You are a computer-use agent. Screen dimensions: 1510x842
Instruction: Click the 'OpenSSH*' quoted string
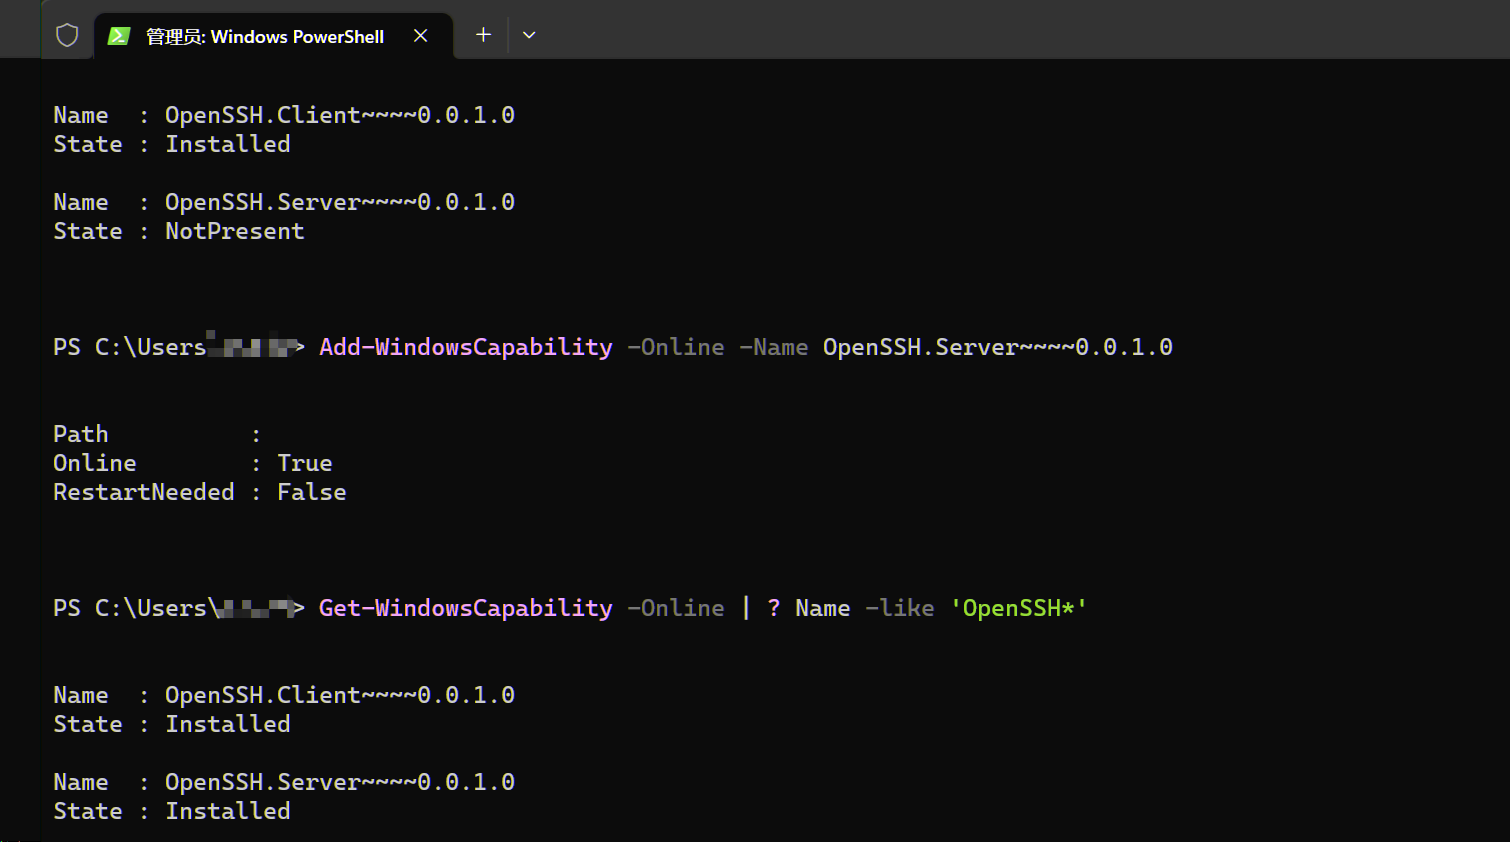1019,608
